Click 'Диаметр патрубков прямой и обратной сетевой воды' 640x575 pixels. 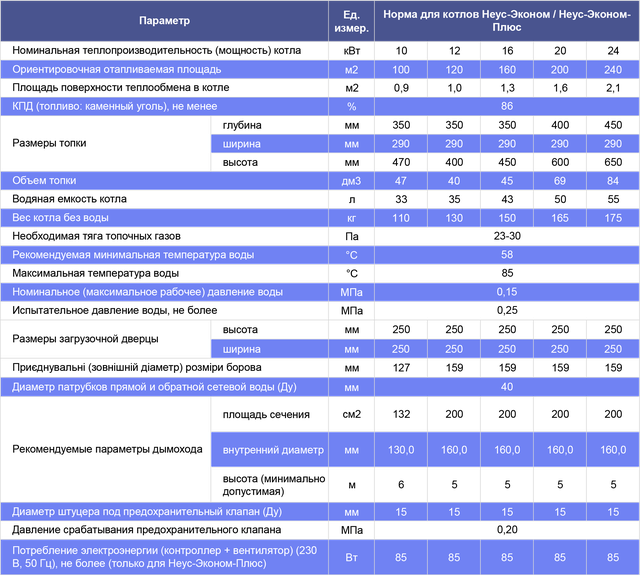[x=154, y=387]
